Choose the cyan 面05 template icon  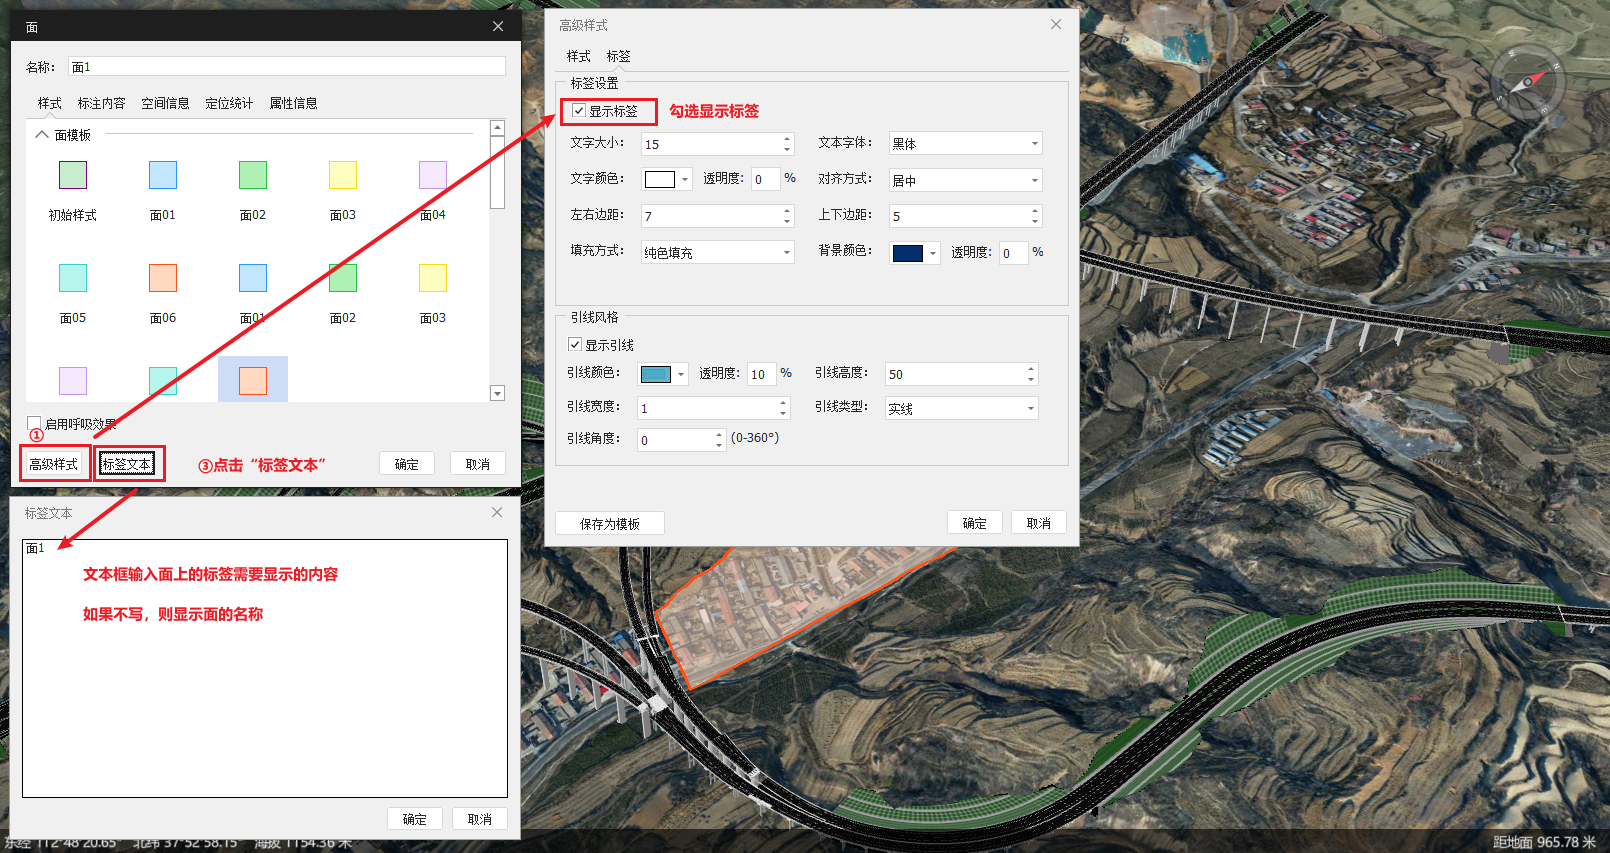coord(73,278)
